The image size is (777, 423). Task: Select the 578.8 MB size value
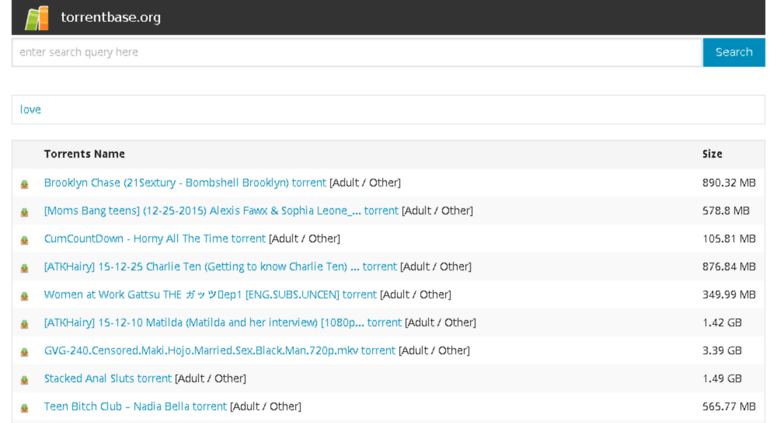[x=725, y=211]
